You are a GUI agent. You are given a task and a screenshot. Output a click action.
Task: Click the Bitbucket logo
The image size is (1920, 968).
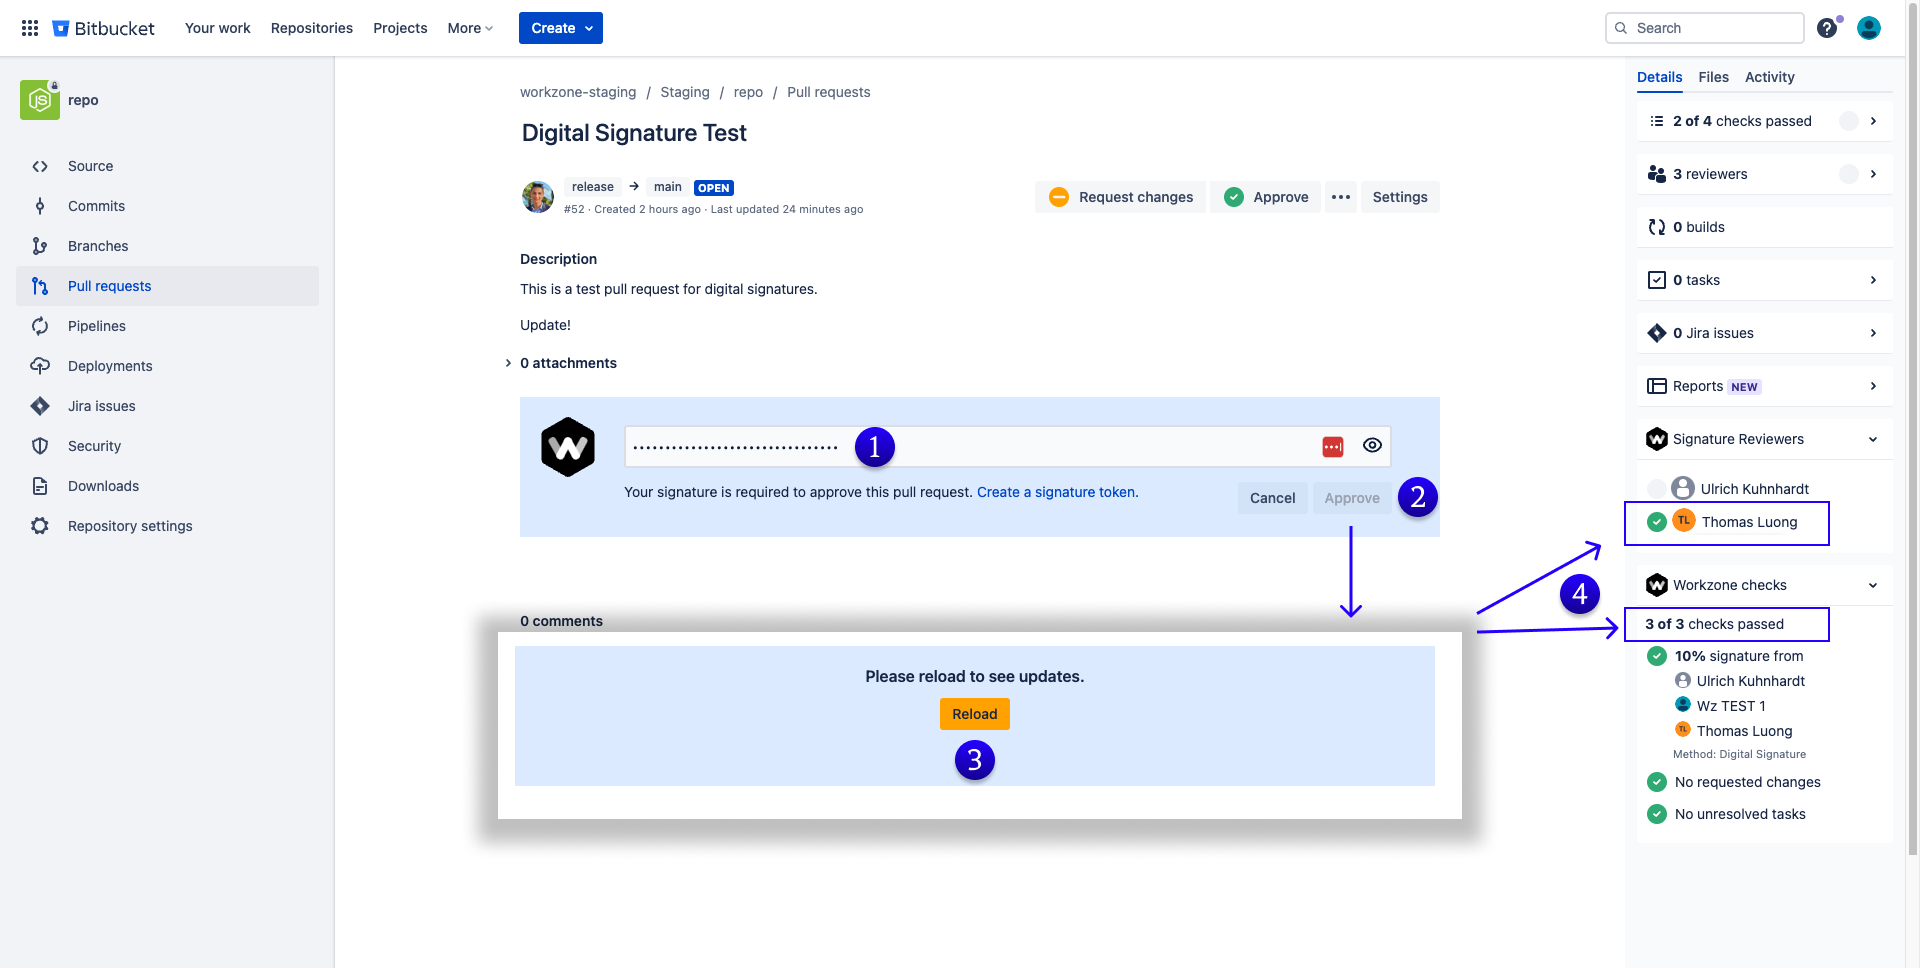[103, 28]
